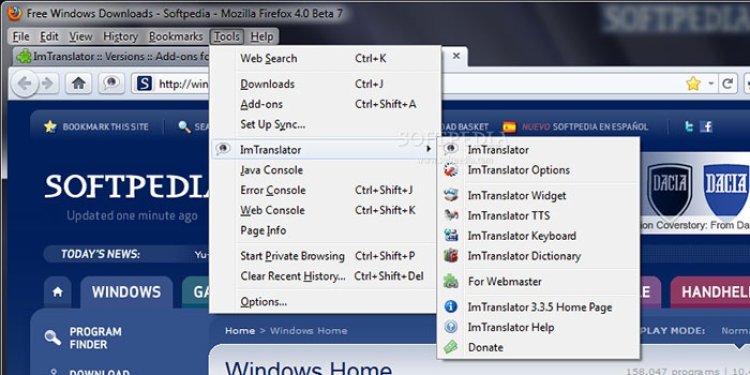The image size is (750, 375).
Task: Expand the ImTranslator submenu arrow
Action: click(x=429, y=149)
